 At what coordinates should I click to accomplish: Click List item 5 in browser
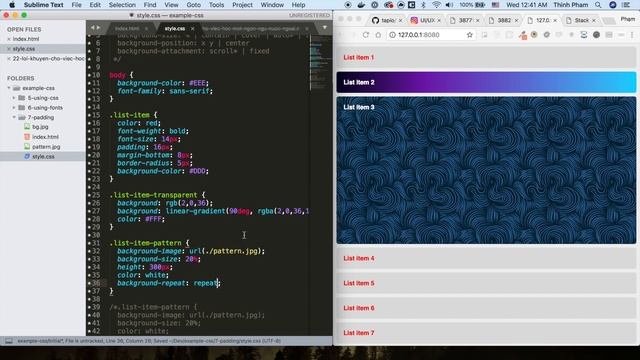click(x=486, y=283)
